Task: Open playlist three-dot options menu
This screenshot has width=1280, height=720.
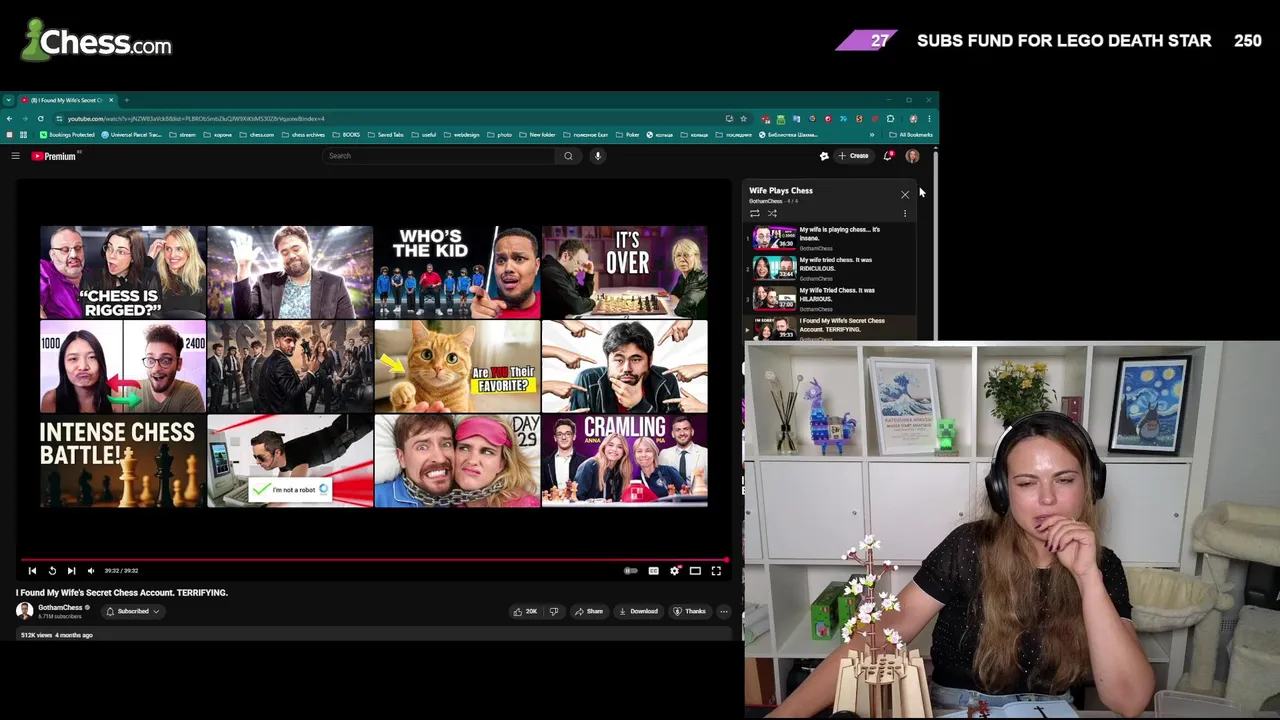Action: pyautogui.click(x=905, y=213)
